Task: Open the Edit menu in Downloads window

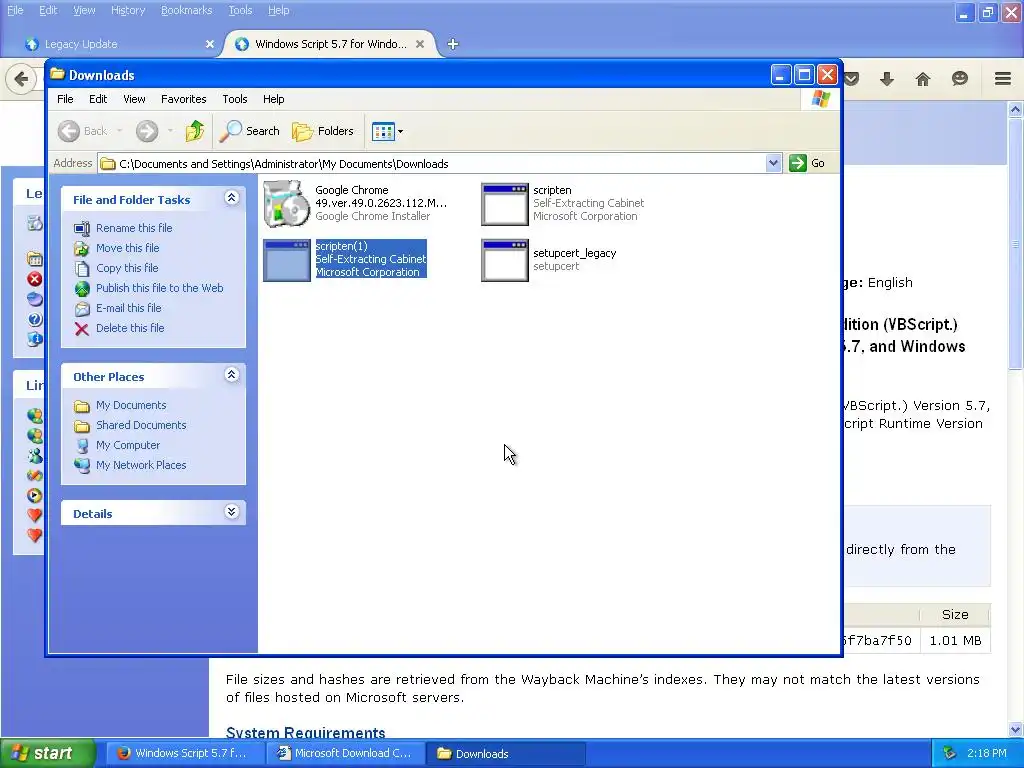Action: (98, 99)
